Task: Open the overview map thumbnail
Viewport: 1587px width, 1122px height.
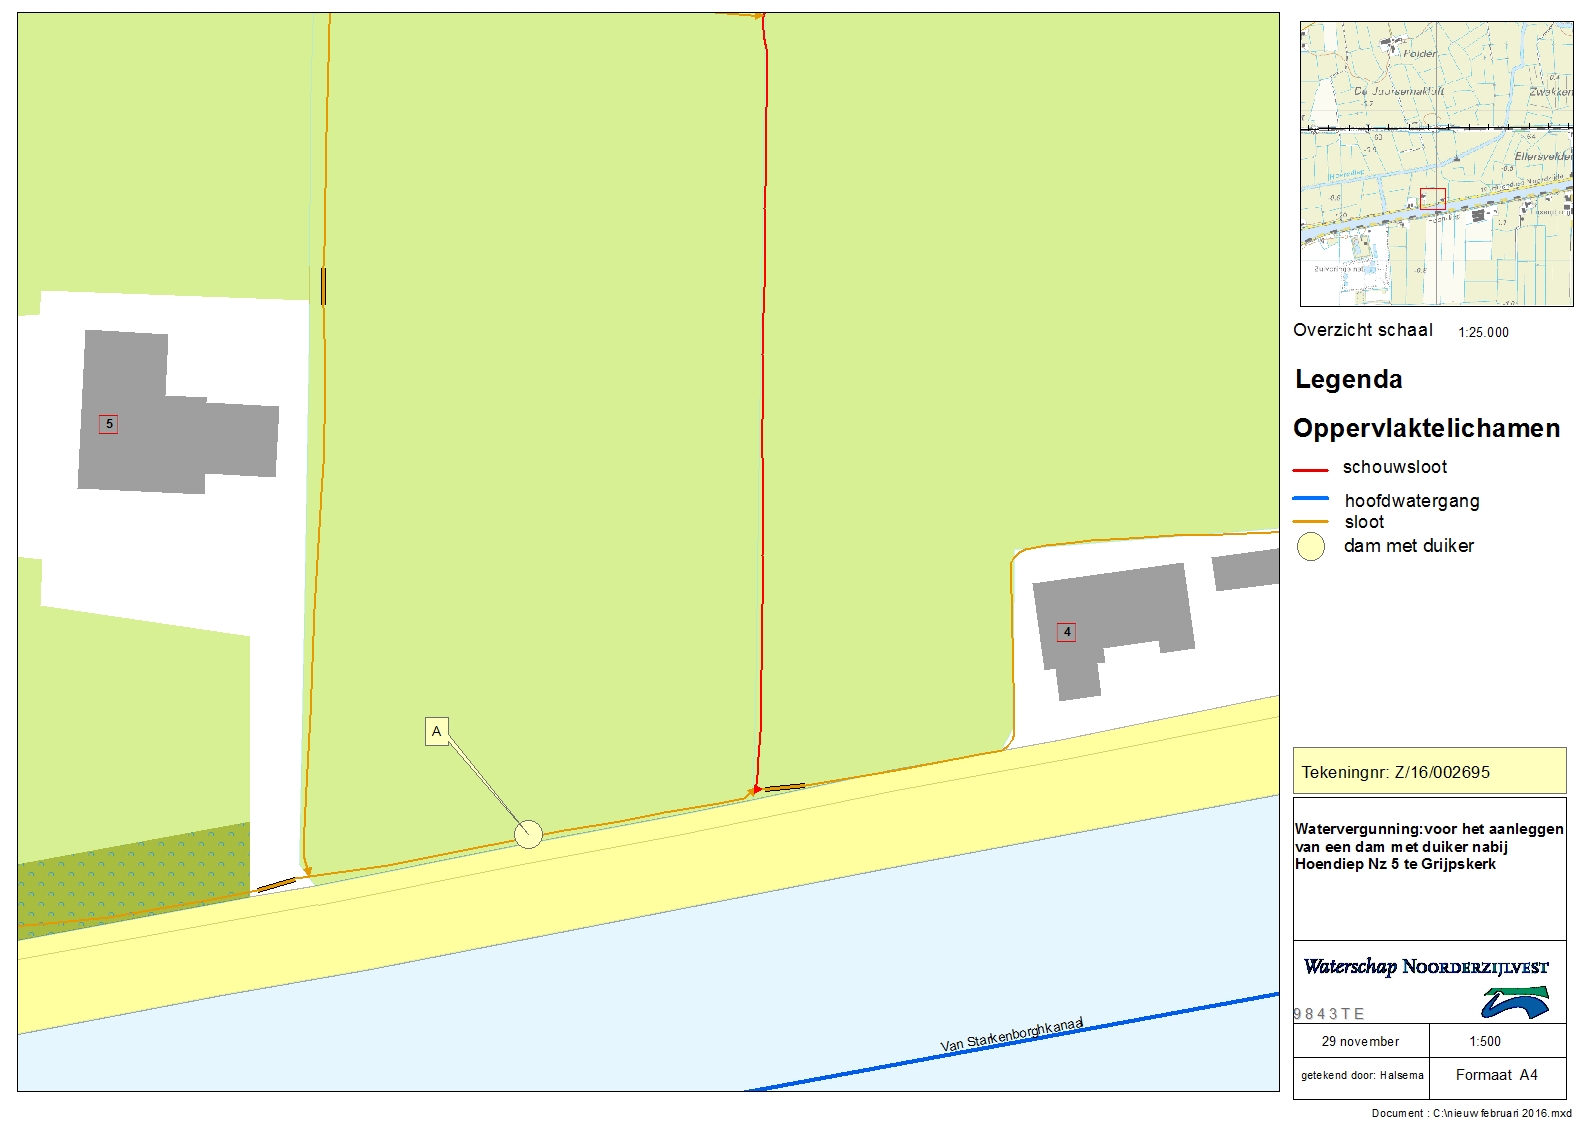Action: coord(1436,164)
